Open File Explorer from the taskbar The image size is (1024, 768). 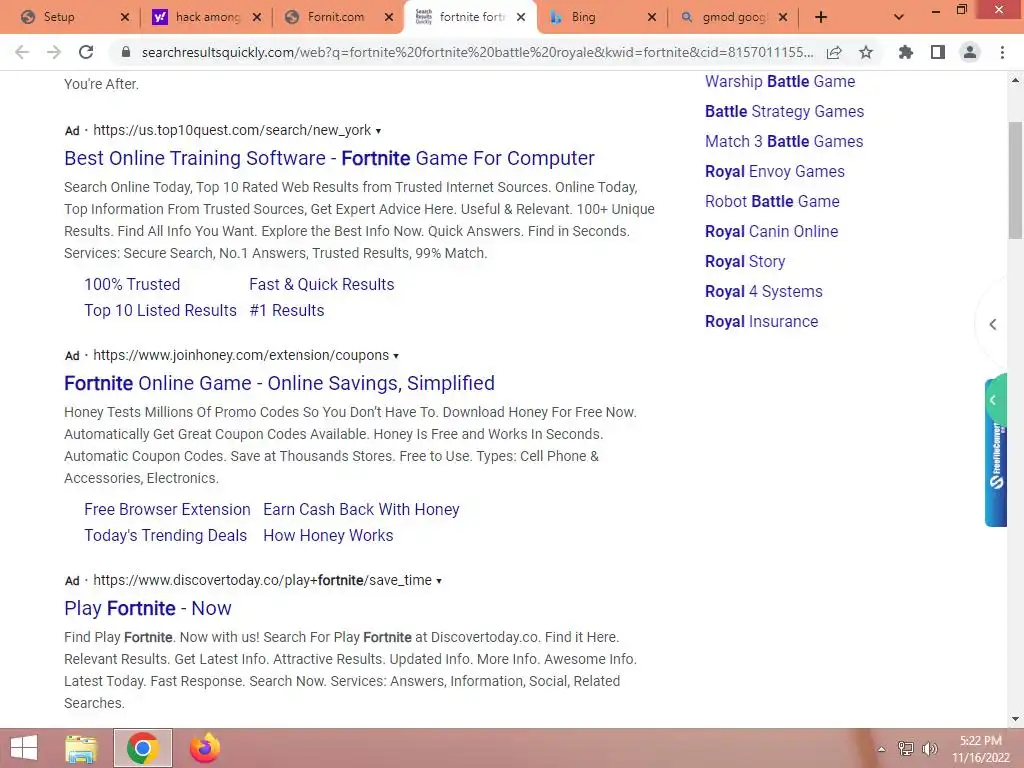click(x=81, y=748)
